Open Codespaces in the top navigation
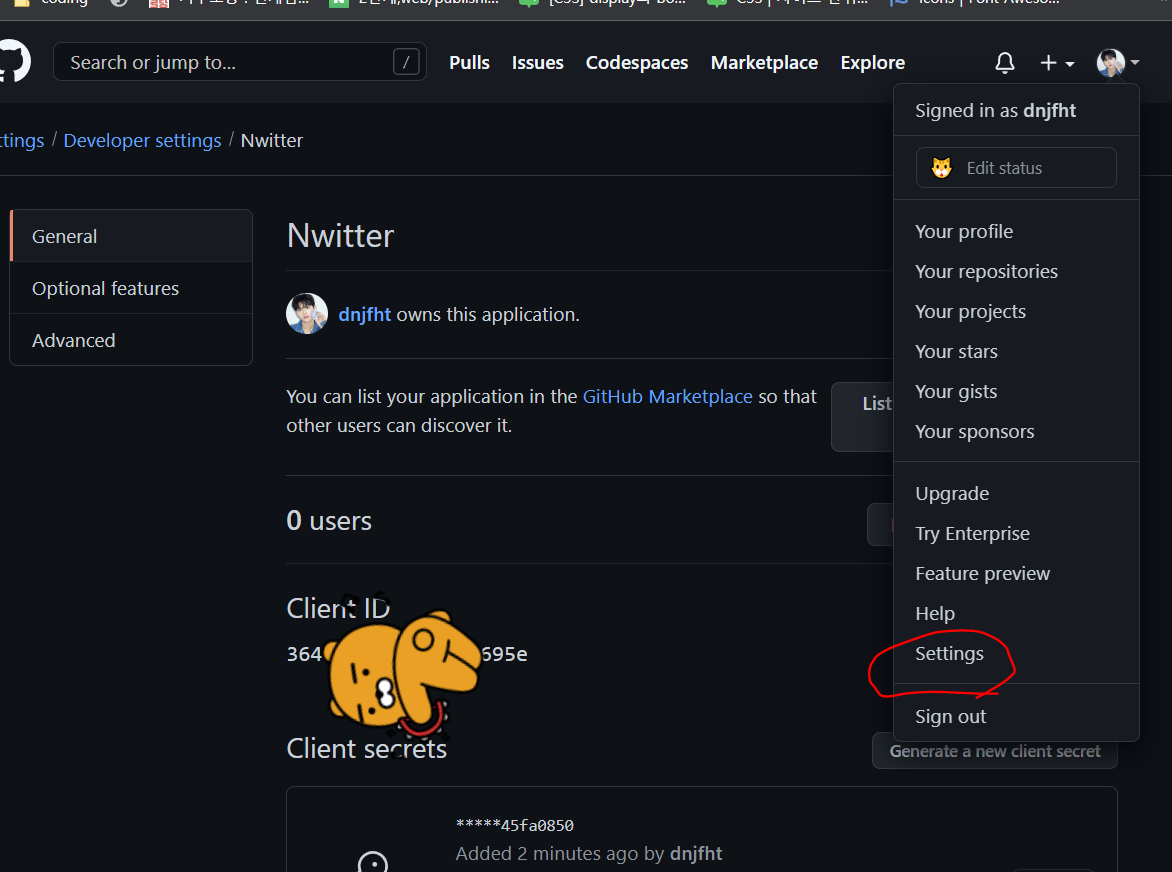This screenshot has width=1172, height=872. [637, 63]
